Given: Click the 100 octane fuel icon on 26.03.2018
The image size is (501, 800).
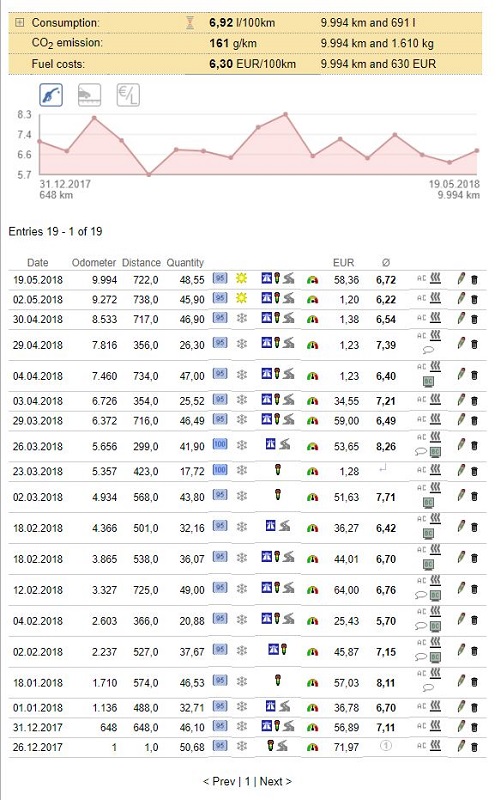Looking at the screenshot, I should [x=220, y=444].
